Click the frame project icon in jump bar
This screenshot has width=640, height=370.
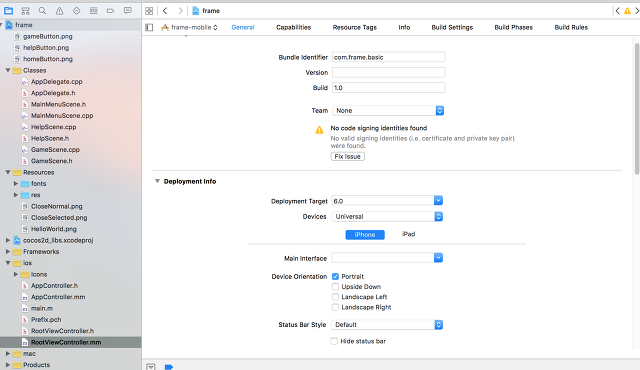[196, 11]
